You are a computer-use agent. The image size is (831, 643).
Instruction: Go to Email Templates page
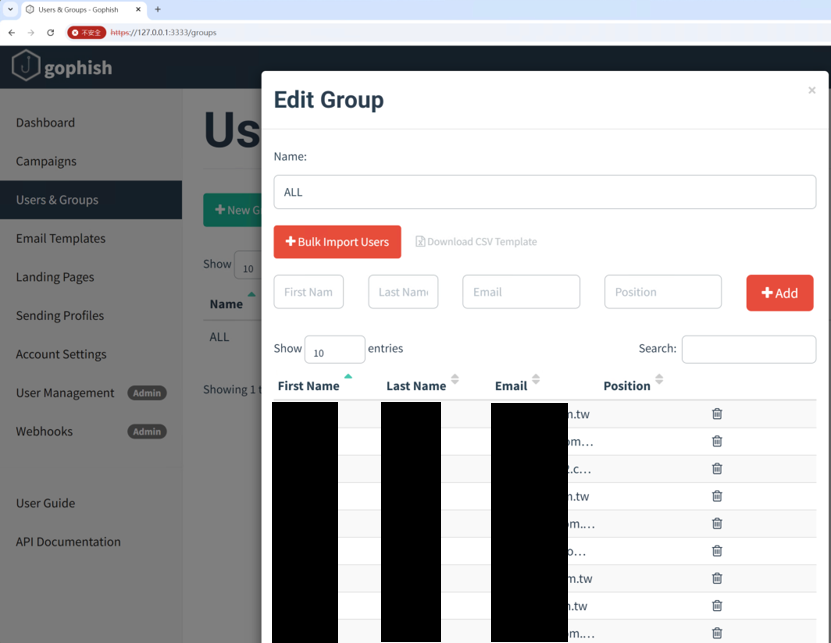[x=60, y=239]
